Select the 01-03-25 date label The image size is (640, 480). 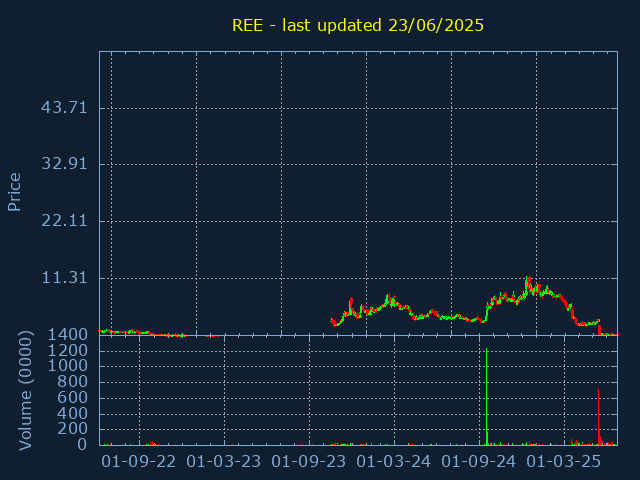coord(564,462)
